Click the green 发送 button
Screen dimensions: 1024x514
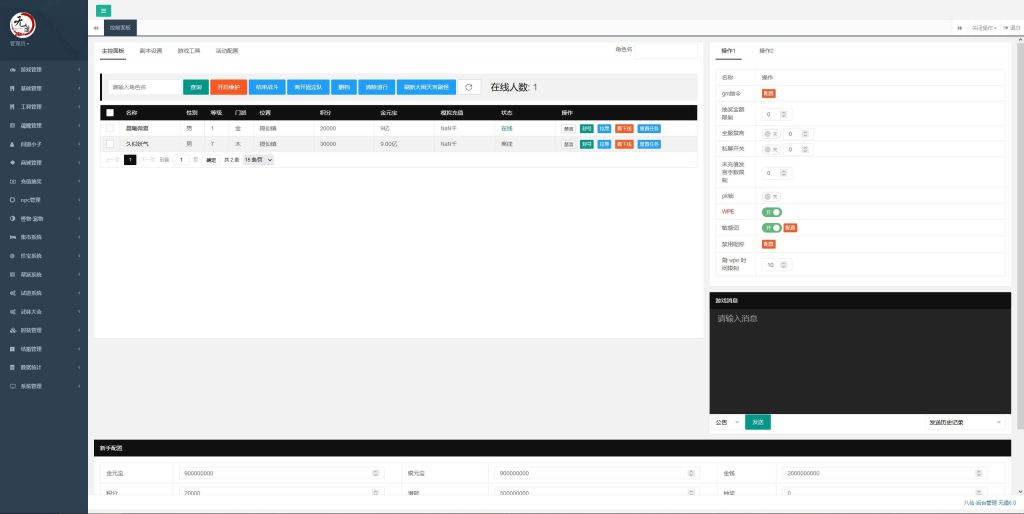758,423
